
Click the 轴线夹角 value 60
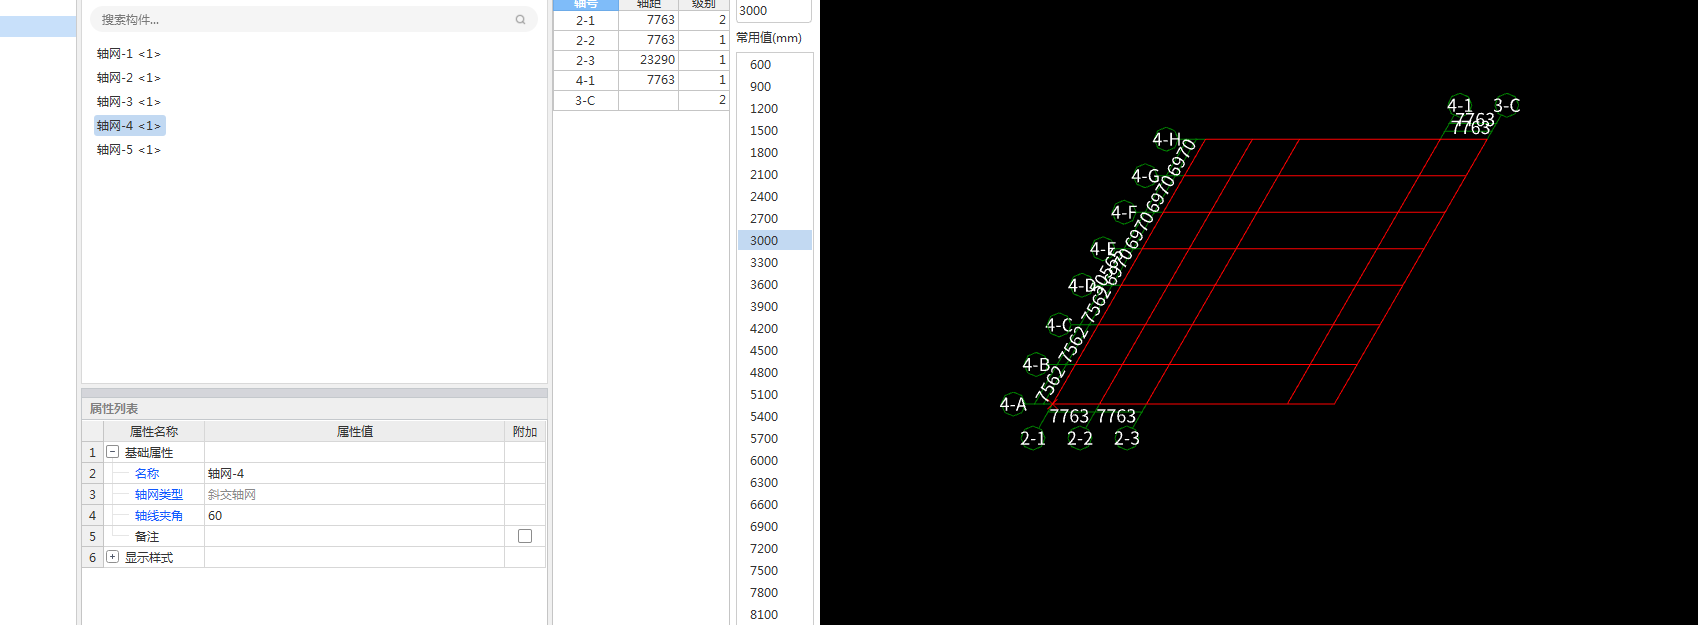click(x=354, y=515)
